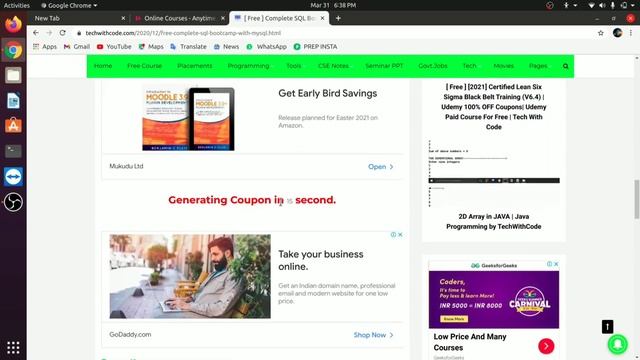Open Seminar PPT menu item
This screenshot has height=360, width=640.
click(384, 66)
